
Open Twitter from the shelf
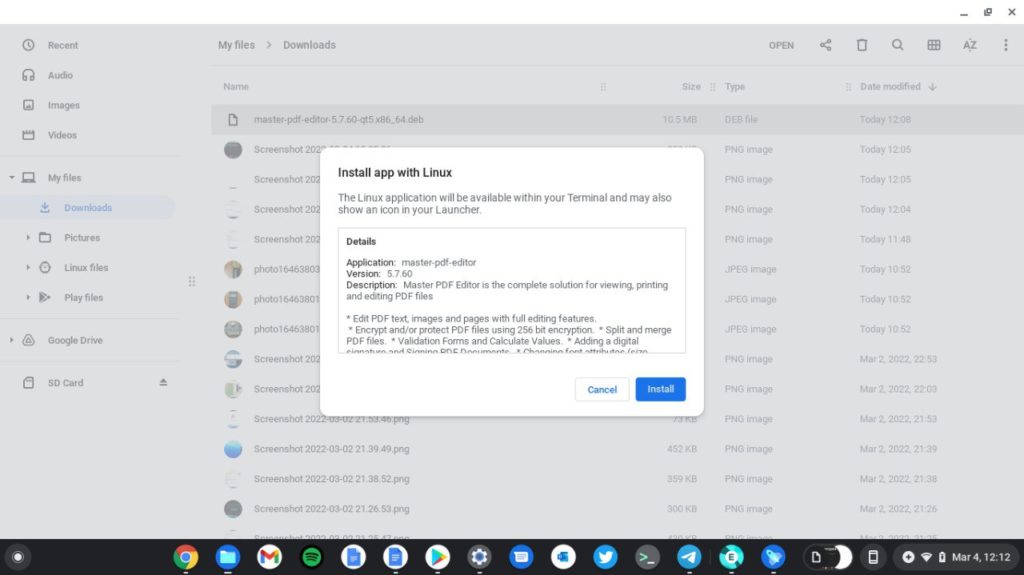(x=605, y=557)
